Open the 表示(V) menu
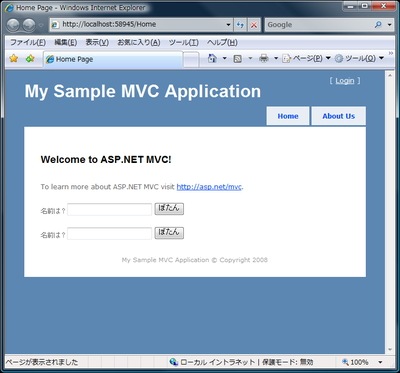The width and height of the screenshot is (400, 373). [97, 43]
